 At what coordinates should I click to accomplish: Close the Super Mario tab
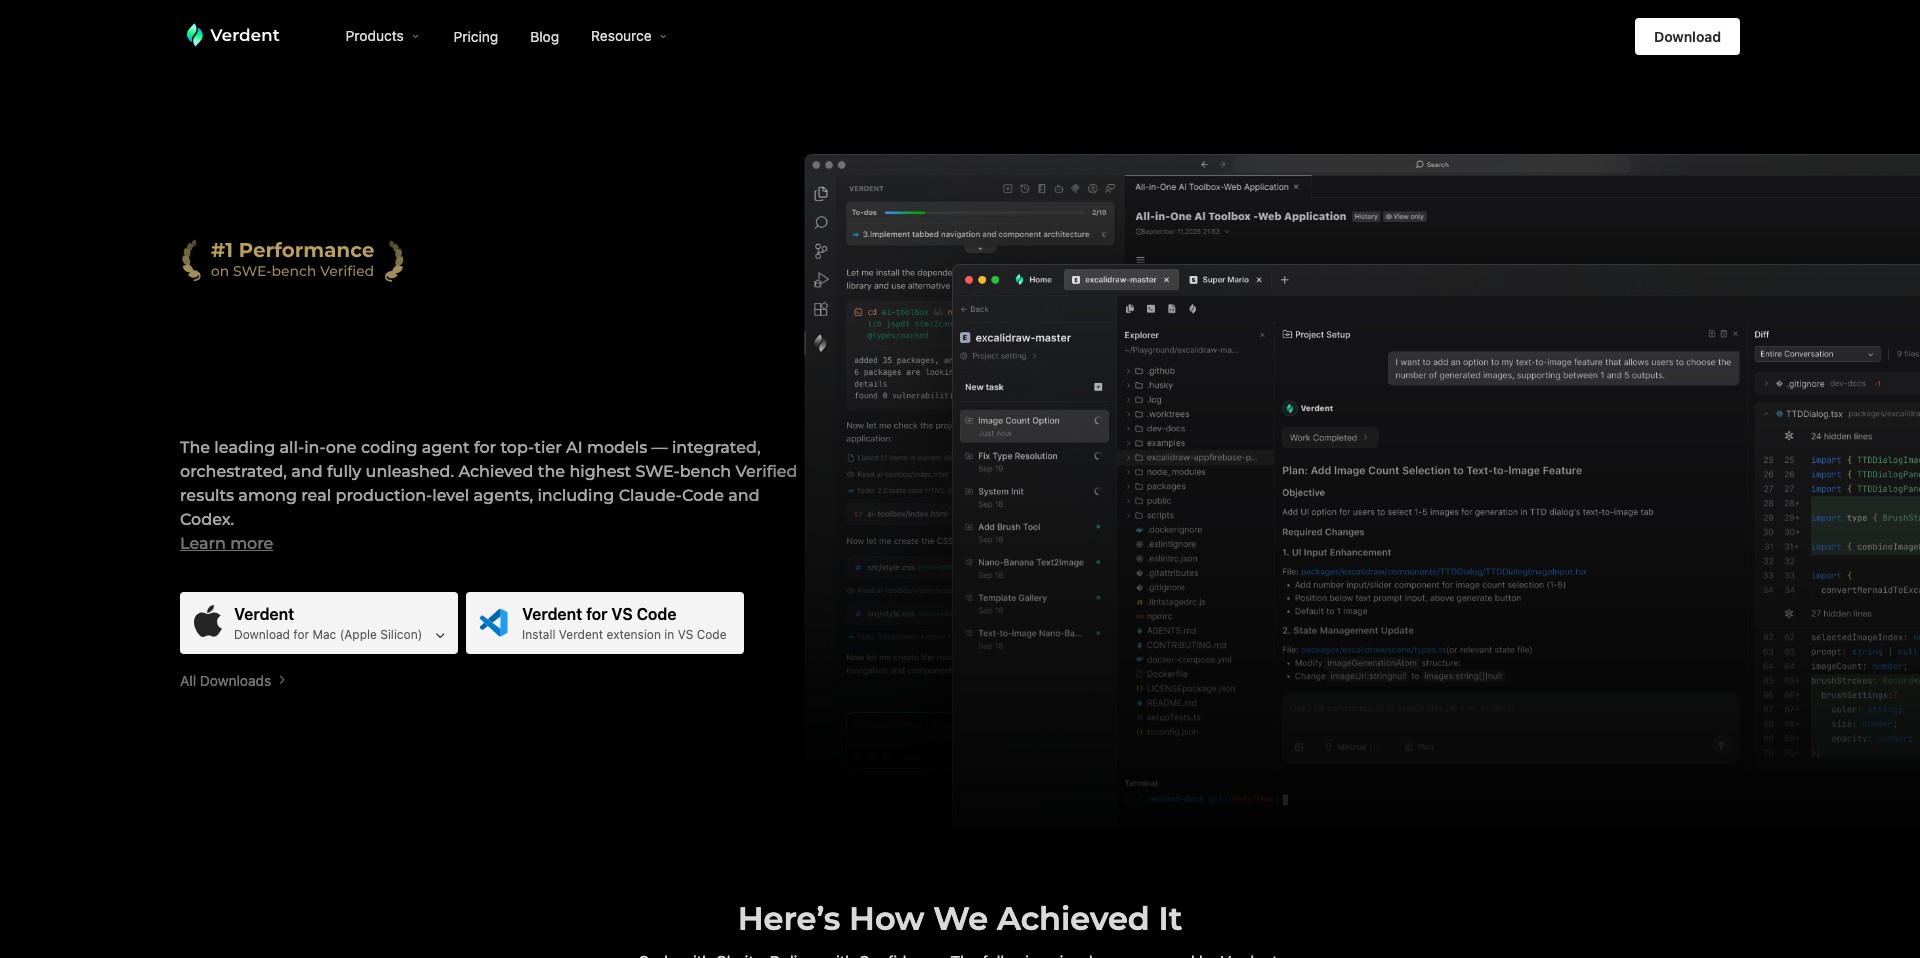[x=1259, y=280]
